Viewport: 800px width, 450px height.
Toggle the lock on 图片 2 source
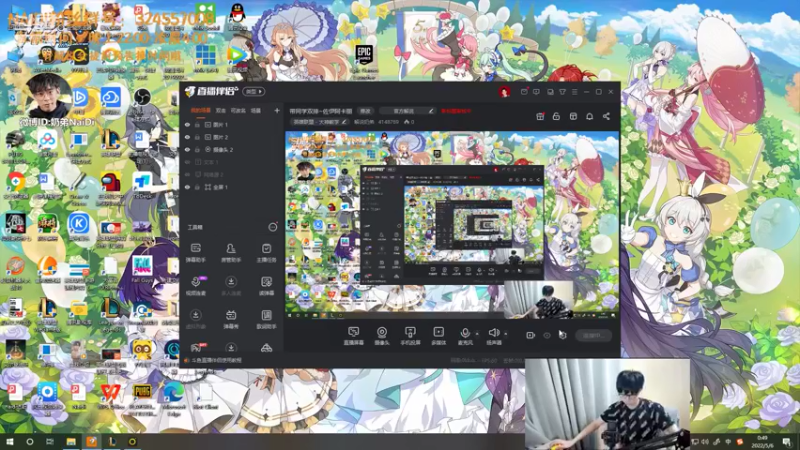[x=197, y=137]
